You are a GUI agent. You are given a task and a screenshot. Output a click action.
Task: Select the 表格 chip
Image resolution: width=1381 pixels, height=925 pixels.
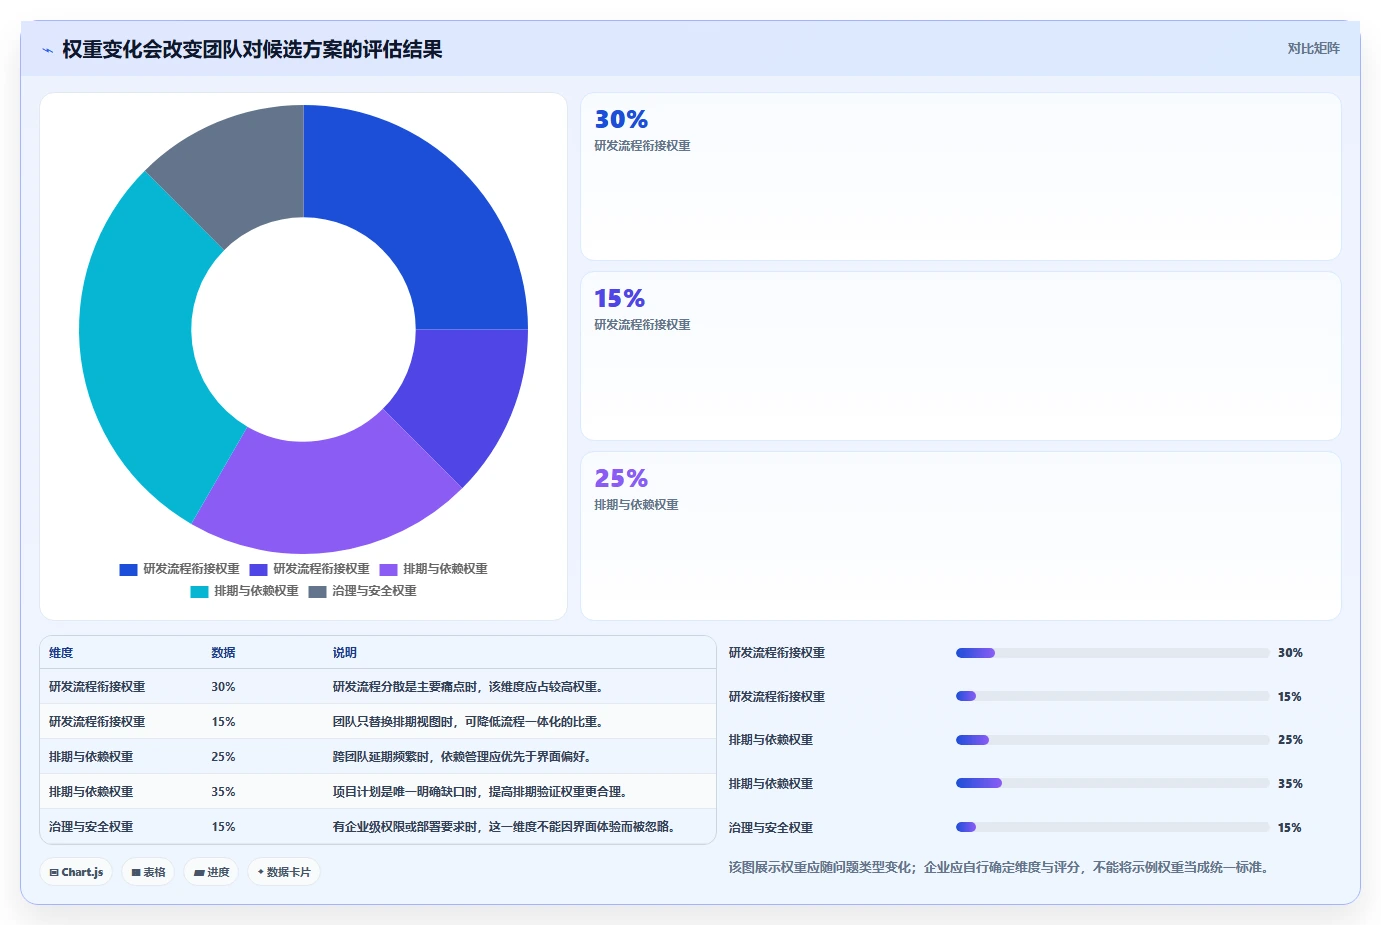[148, 872]
